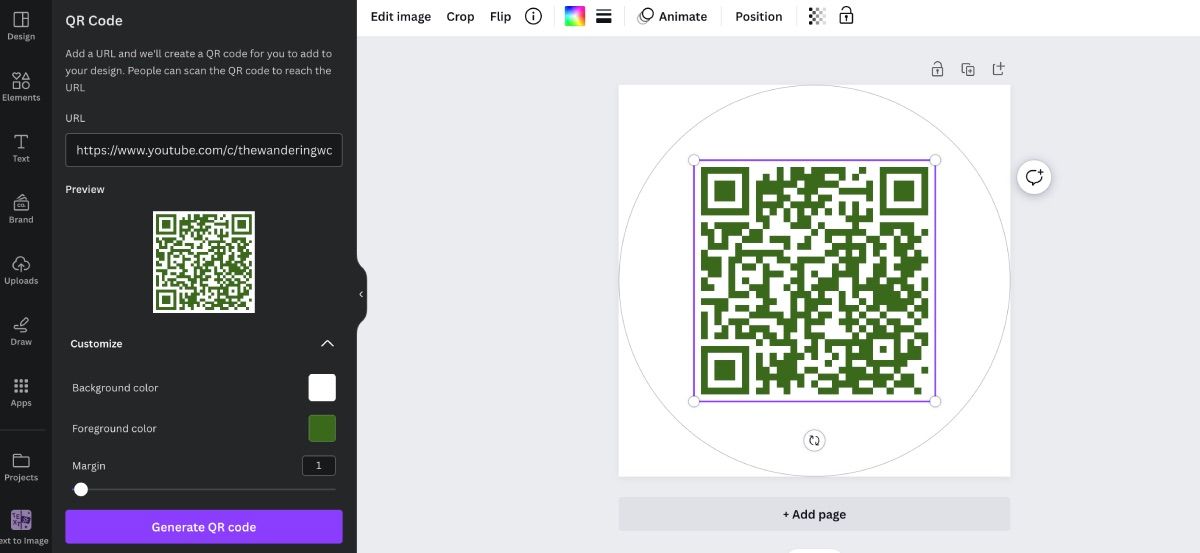Open the Uploads sidebar icon
The image size is (1200, 553).
coord(21,269)
